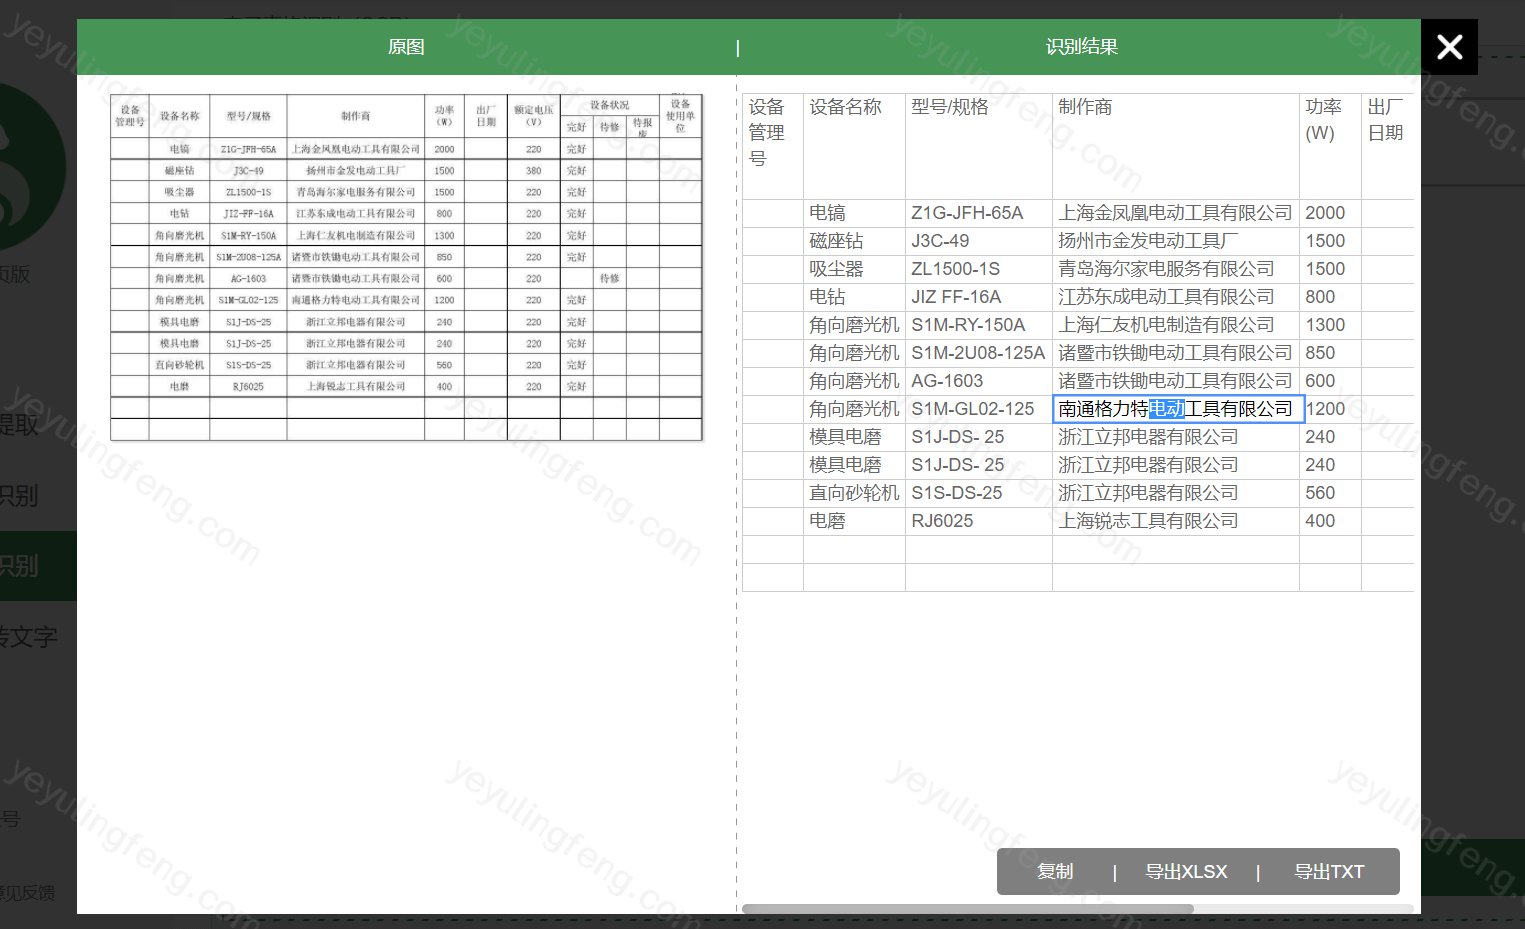Click the 出厂日期 column header

[1388, 146]
